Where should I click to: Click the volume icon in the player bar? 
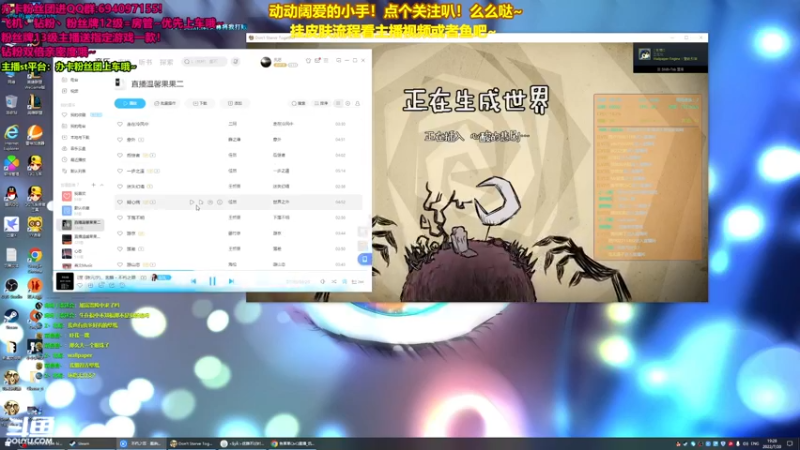tap(322, 282)
